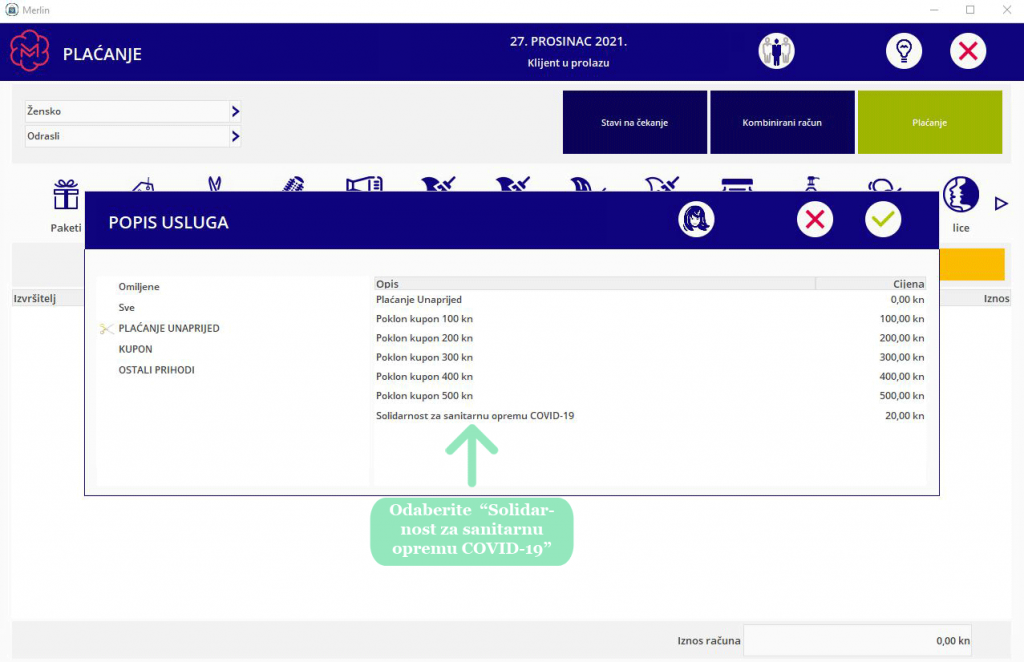Select the lice face category icon
The image size is (1024, 662).
(961, 195)
